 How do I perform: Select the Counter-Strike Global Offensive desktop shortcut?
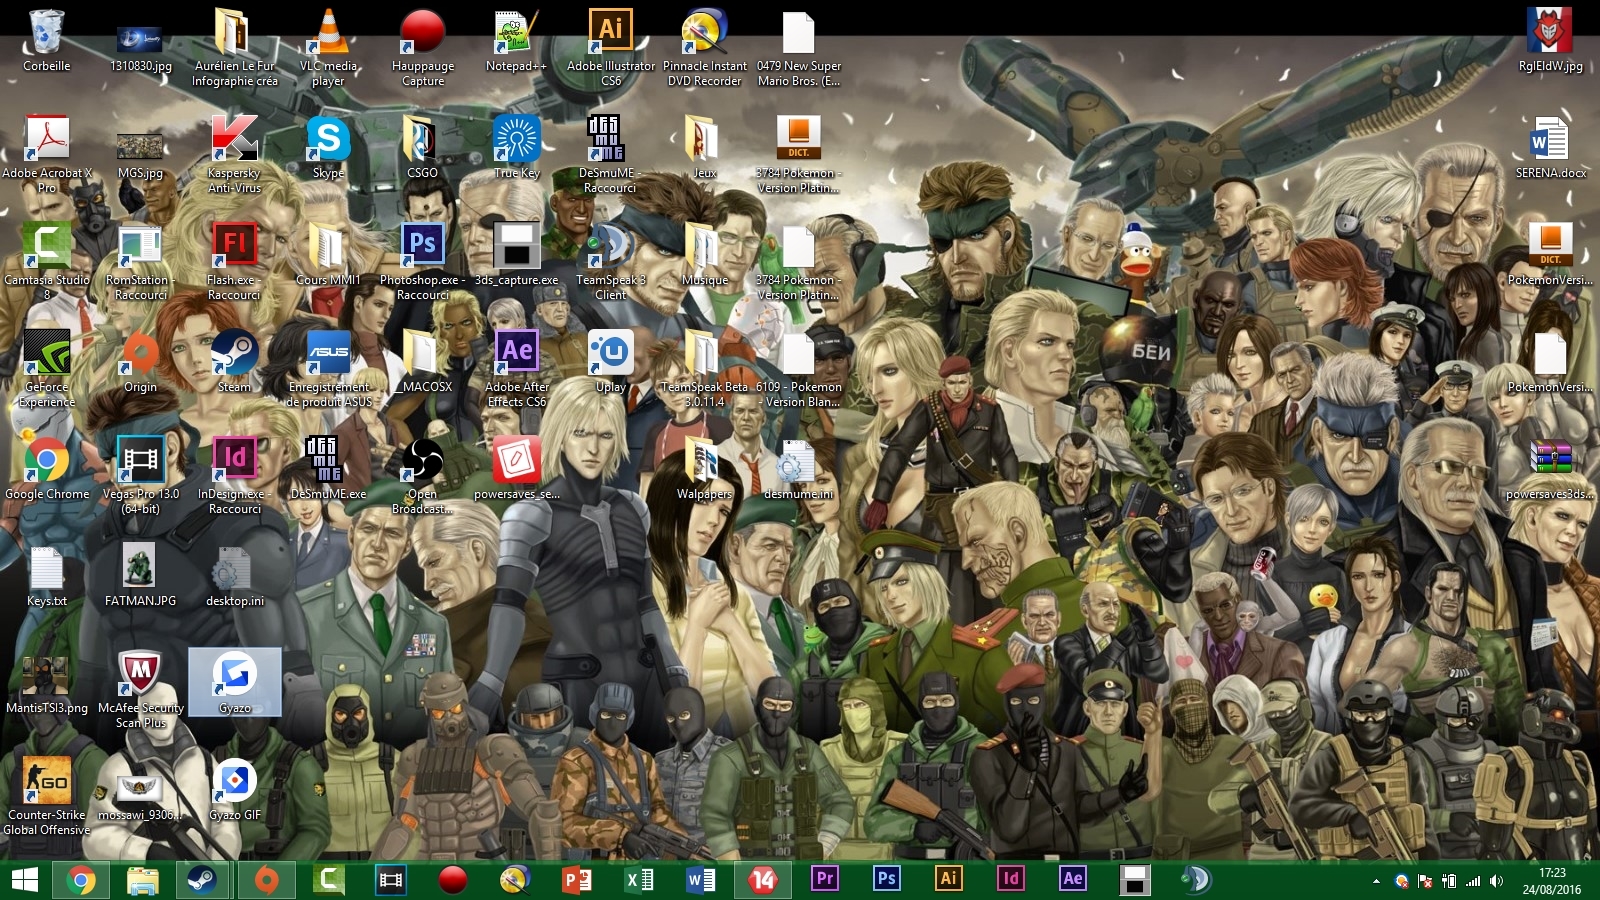click(47, 795)
